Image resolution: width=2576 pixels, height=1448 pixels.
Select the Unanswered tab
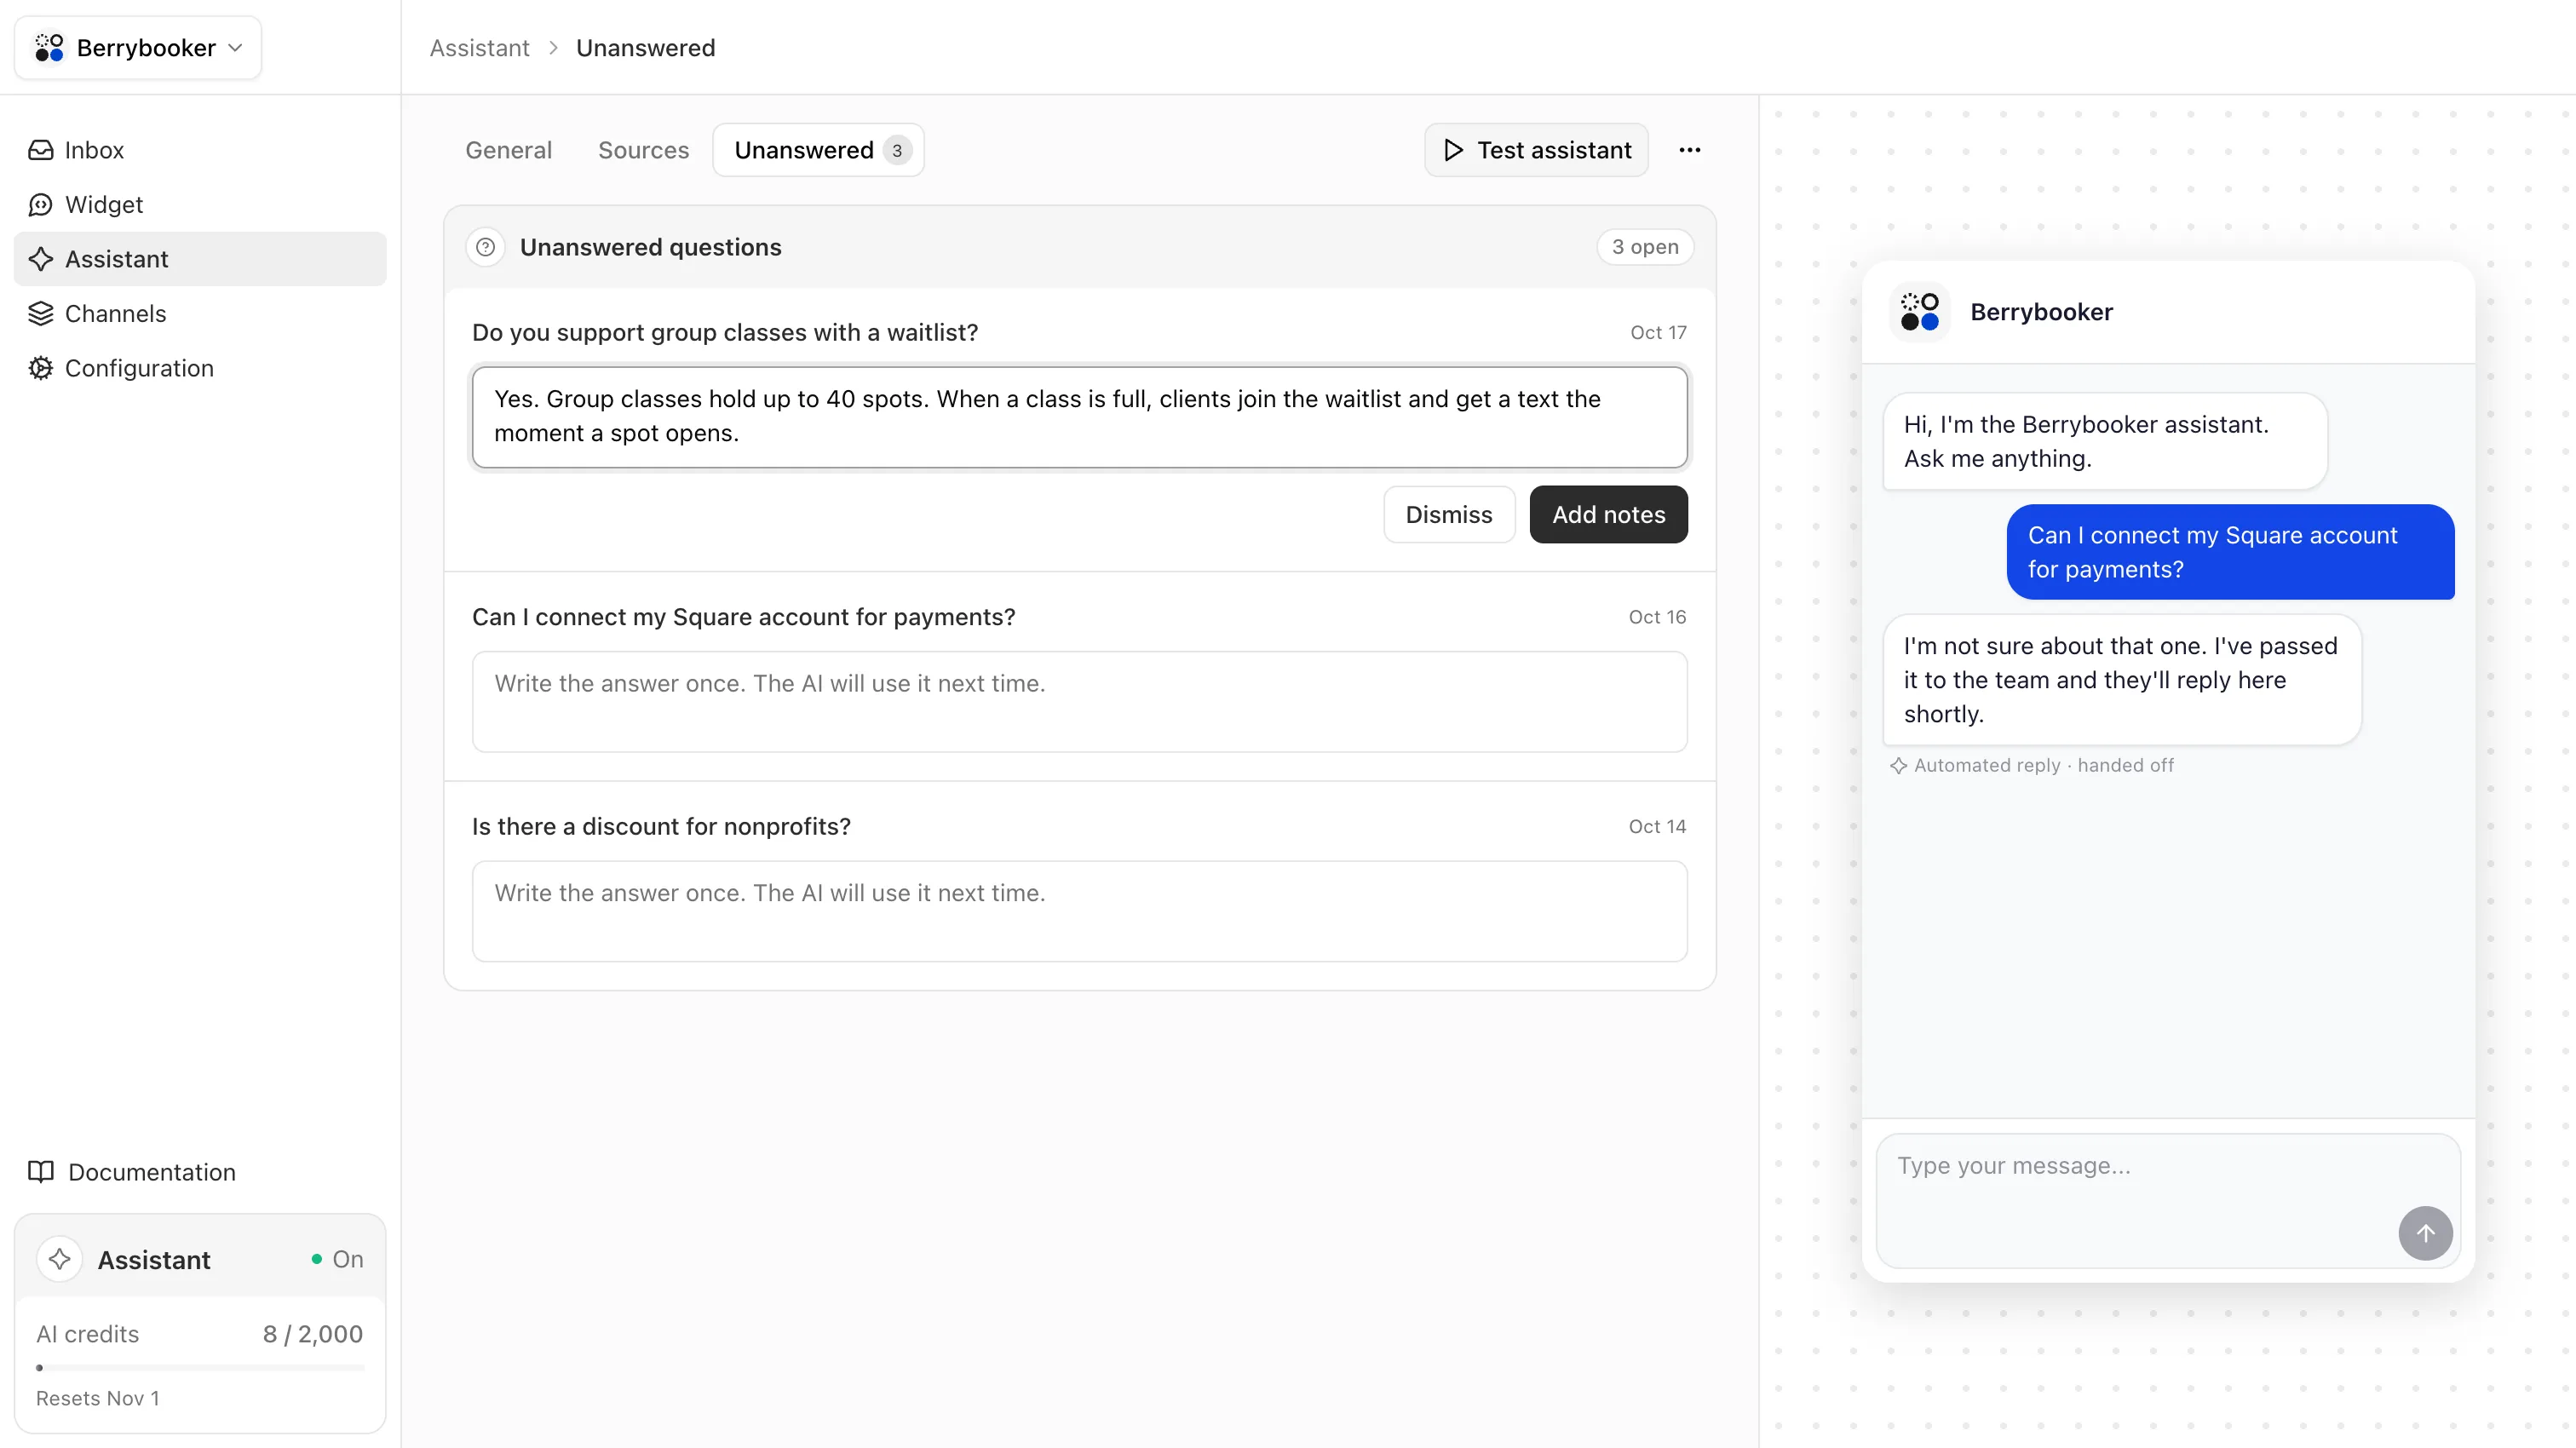818,150
